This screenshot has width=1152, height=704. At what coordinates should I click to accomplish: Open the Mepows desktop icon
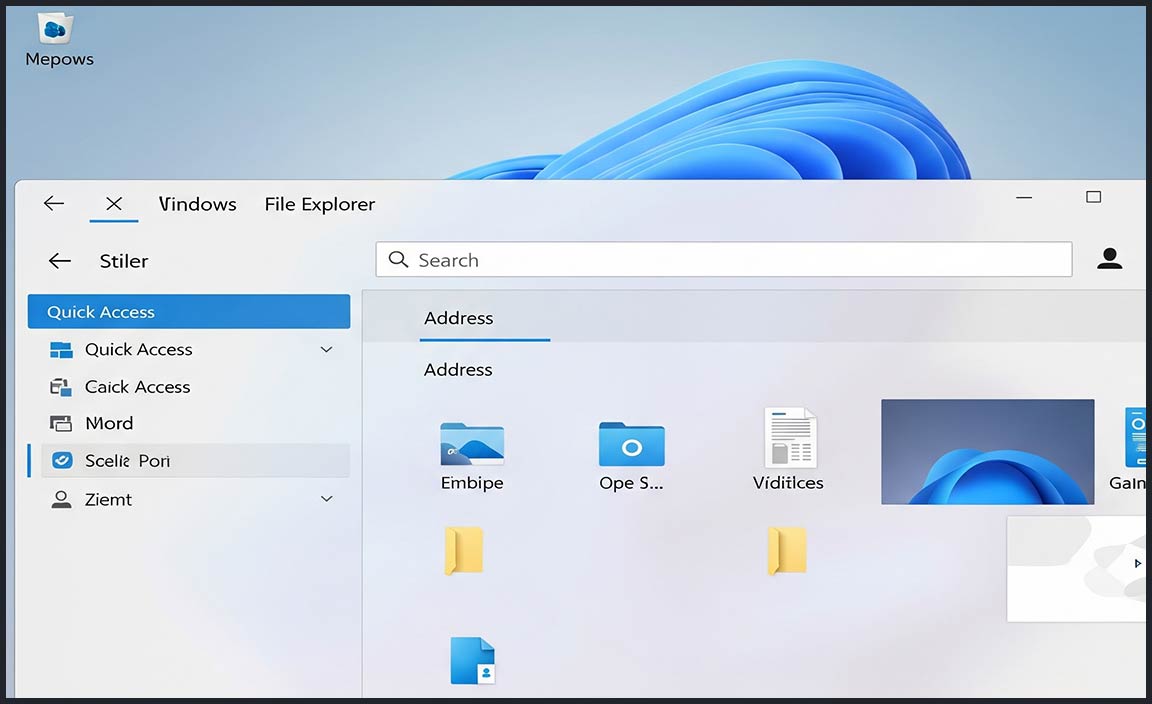point(58,38)
